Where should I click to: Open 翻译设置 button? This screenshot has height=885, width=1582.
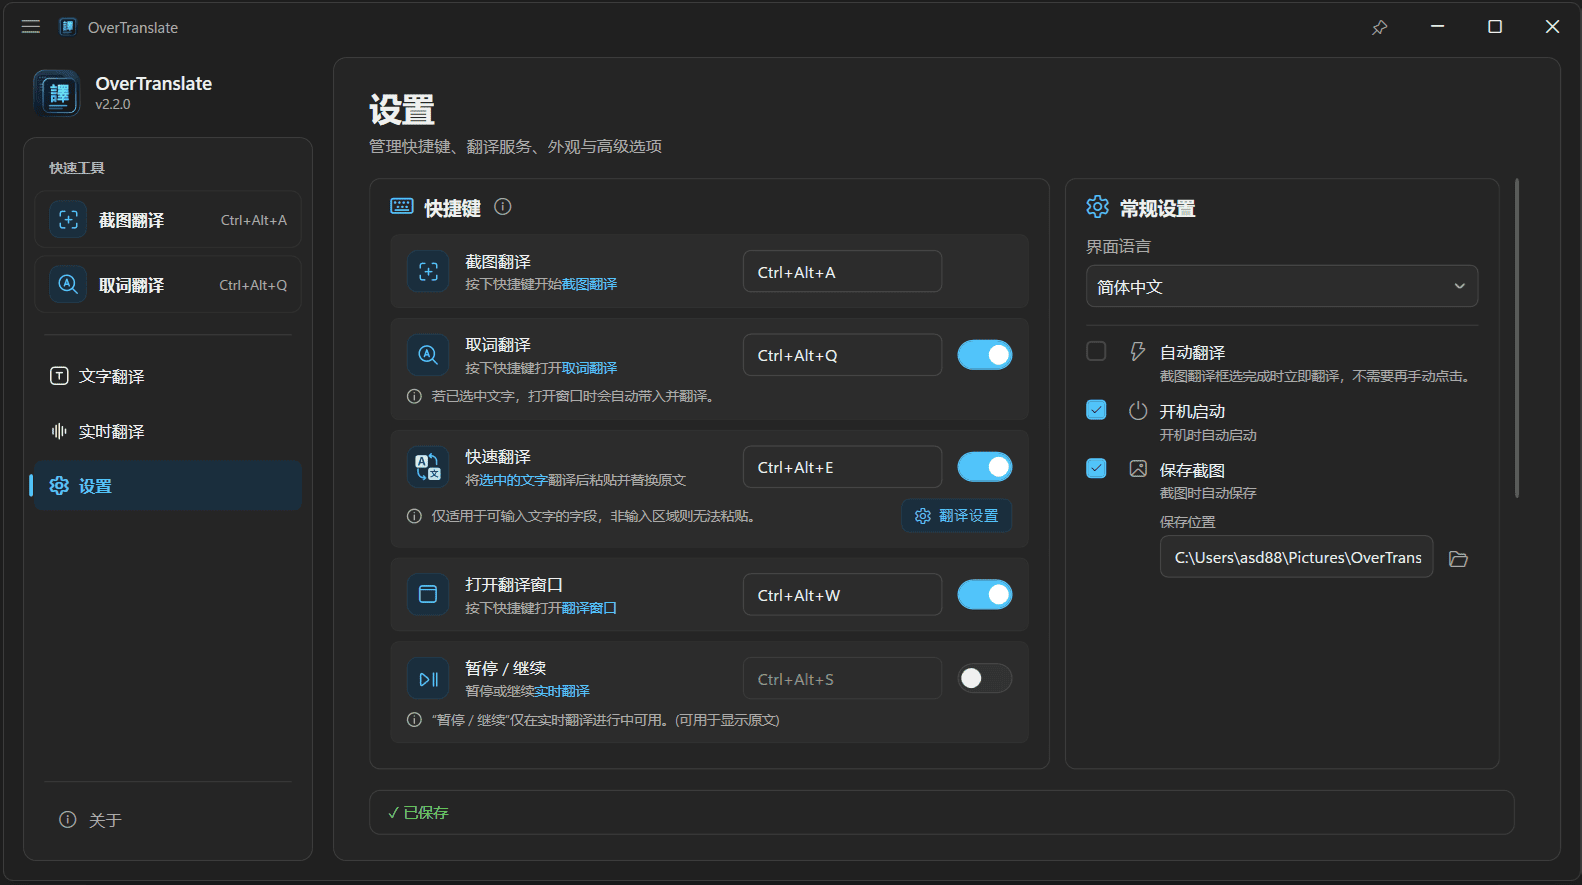pyautogui.click(x=957, y=516)
